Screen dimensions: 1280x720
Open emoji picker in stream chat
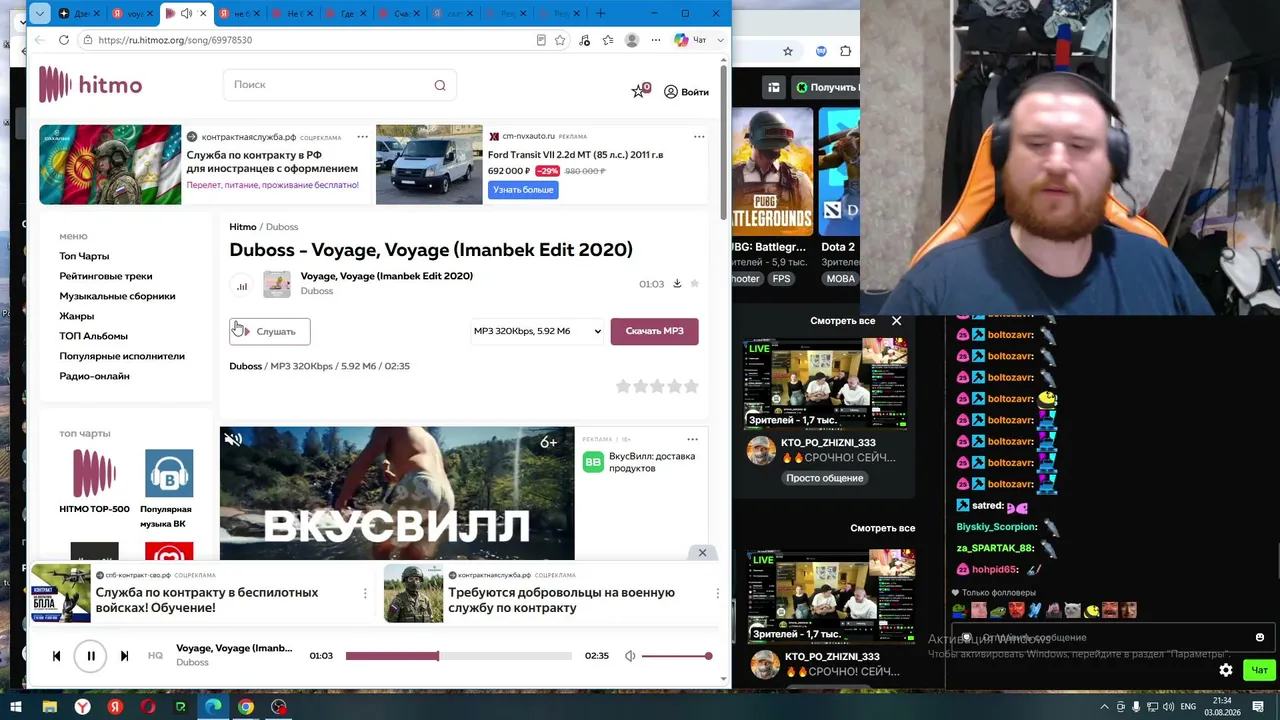pyautogui.click(x=1260, y=637)
